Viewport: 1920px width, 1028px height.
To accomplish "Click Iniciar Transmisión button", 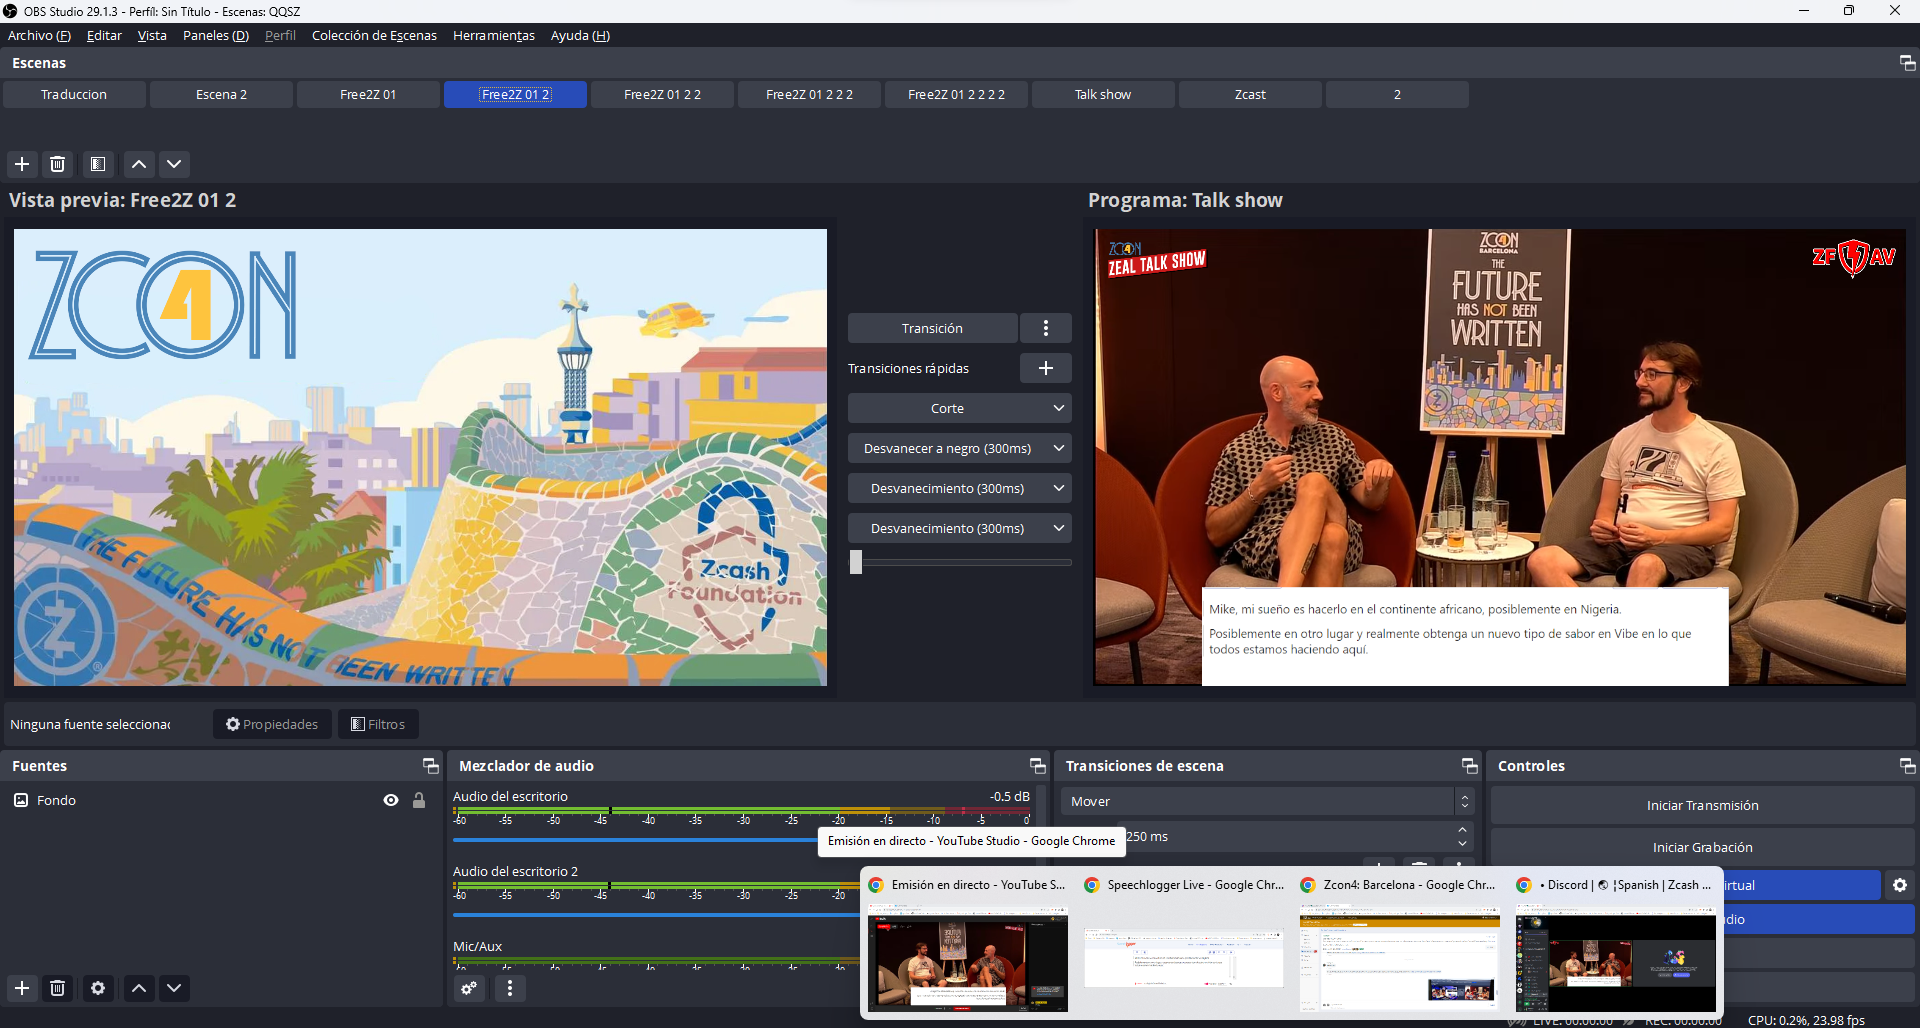I will coord(1702,806).
